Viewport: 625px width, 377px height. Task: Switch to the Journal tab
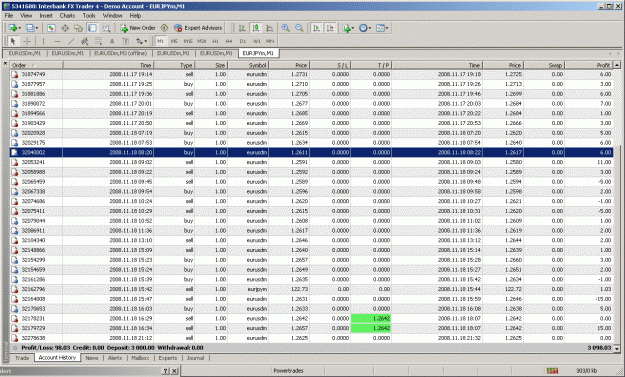(195, 358)
